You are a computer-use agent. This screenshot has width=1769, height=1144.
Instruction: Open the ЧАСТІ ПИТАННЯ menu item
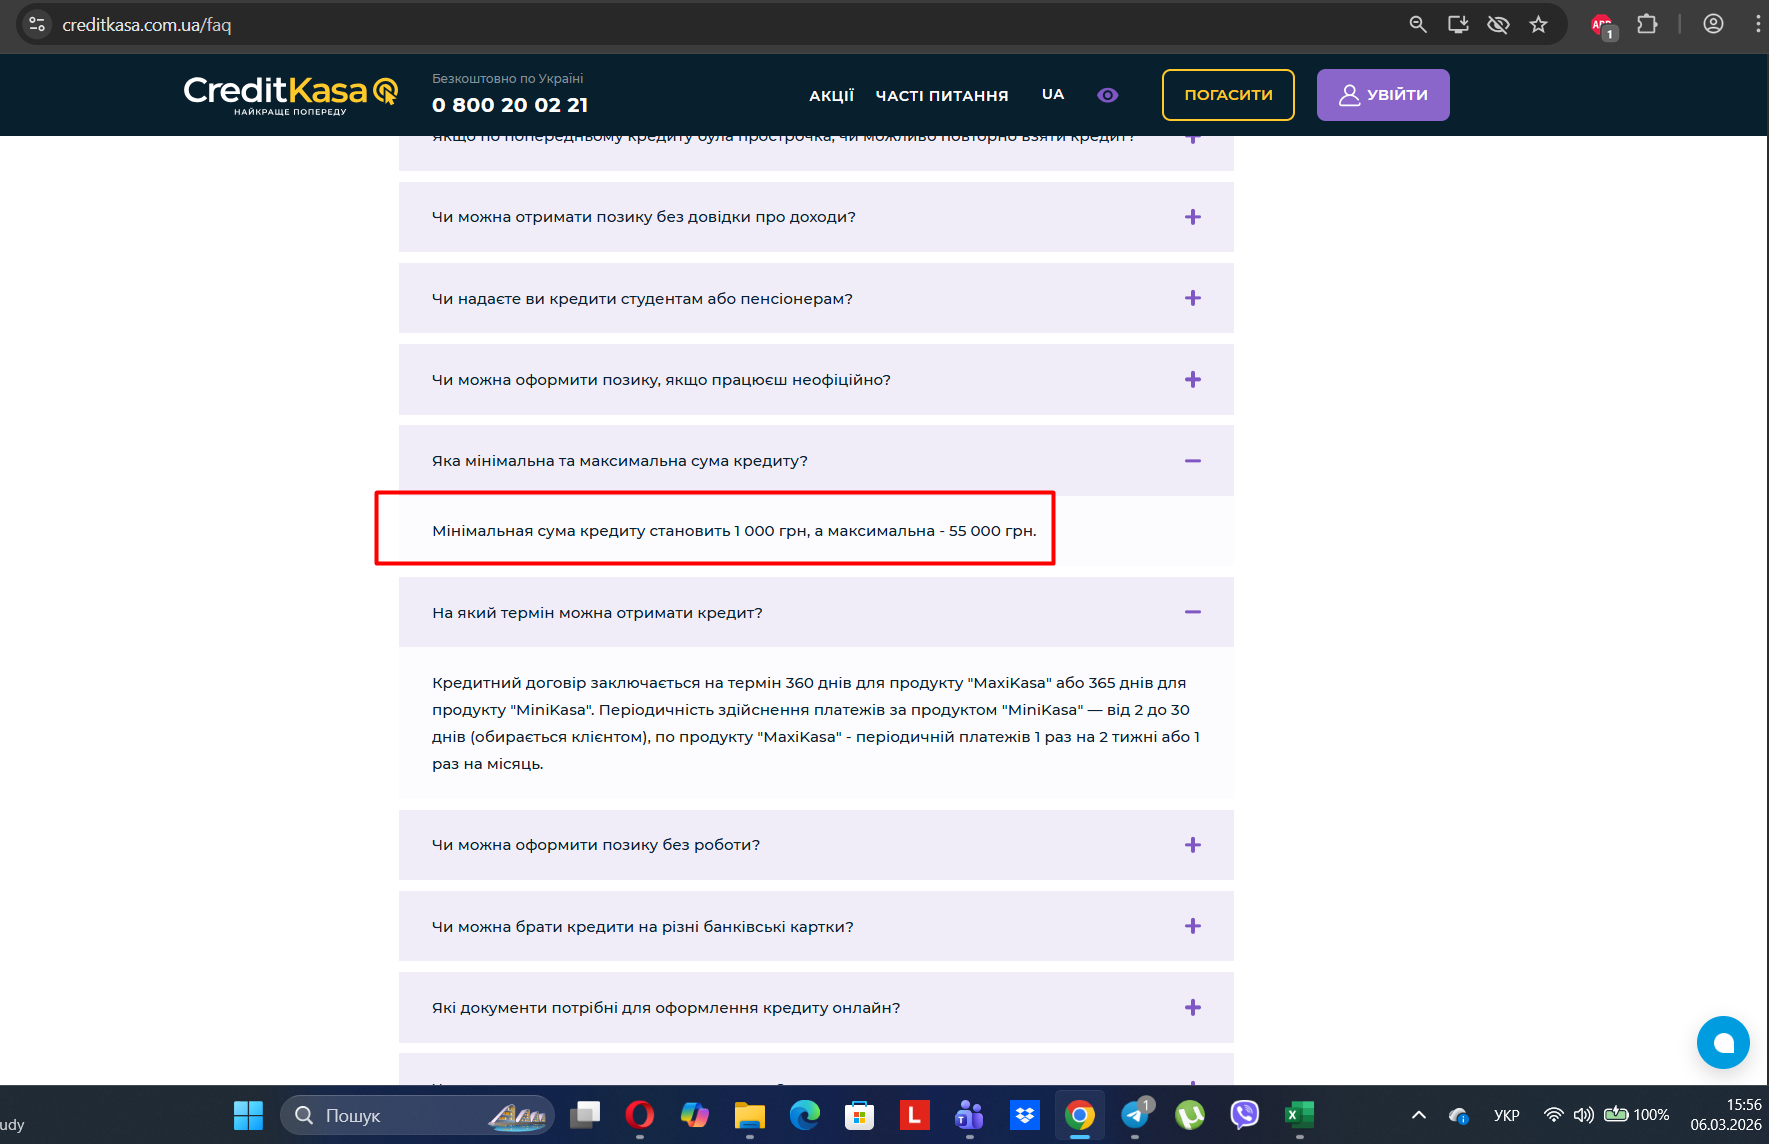click(942, 96)
